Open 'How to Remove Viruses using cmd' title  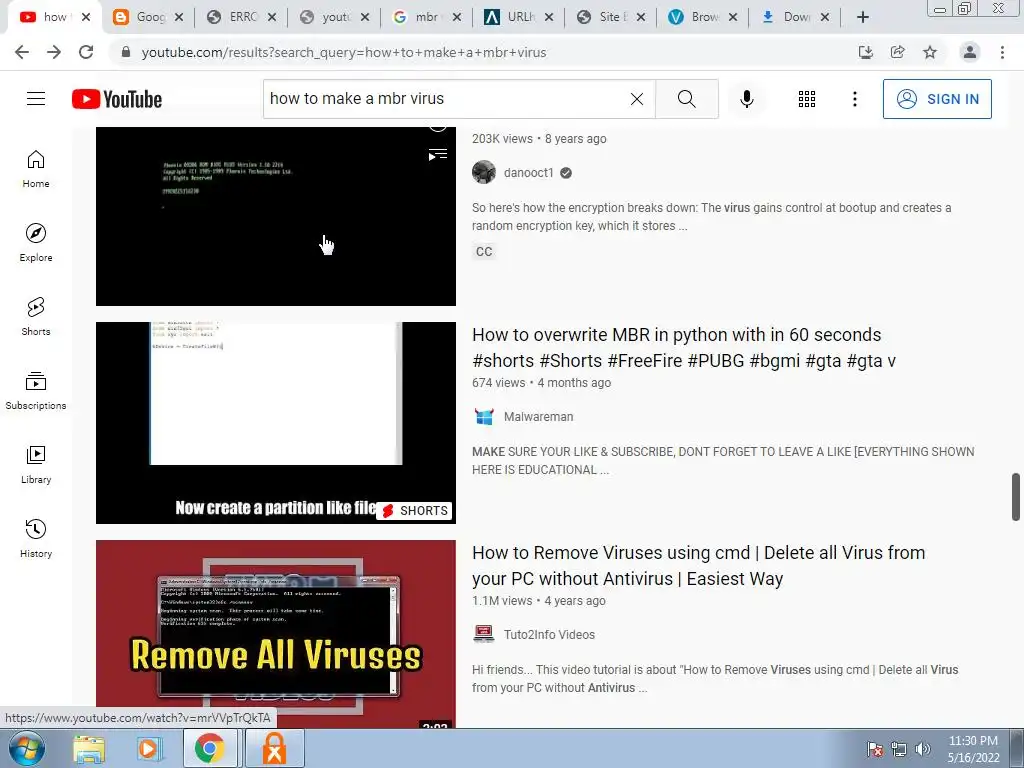point(698,566)
